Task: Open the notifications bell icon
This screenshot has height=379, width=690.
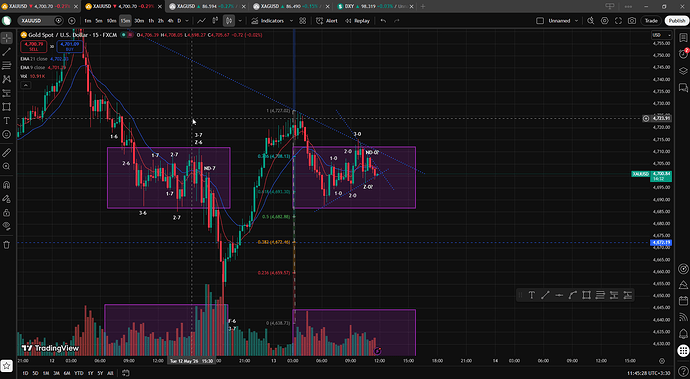Action: point(683,333)
